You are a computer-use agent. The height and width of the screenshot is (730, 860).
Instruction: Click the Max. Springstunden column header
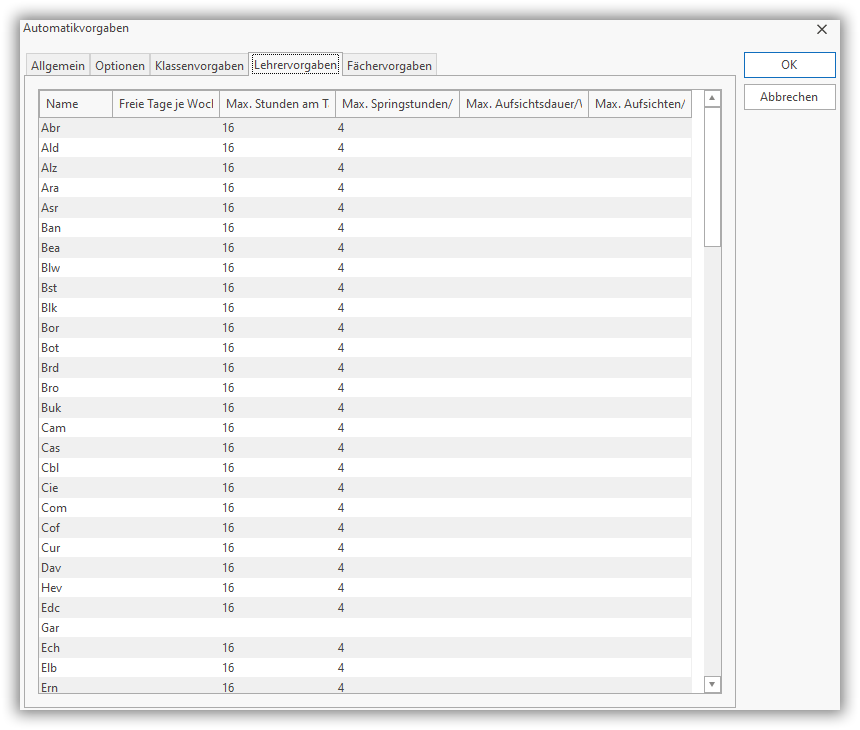(397, 104)
